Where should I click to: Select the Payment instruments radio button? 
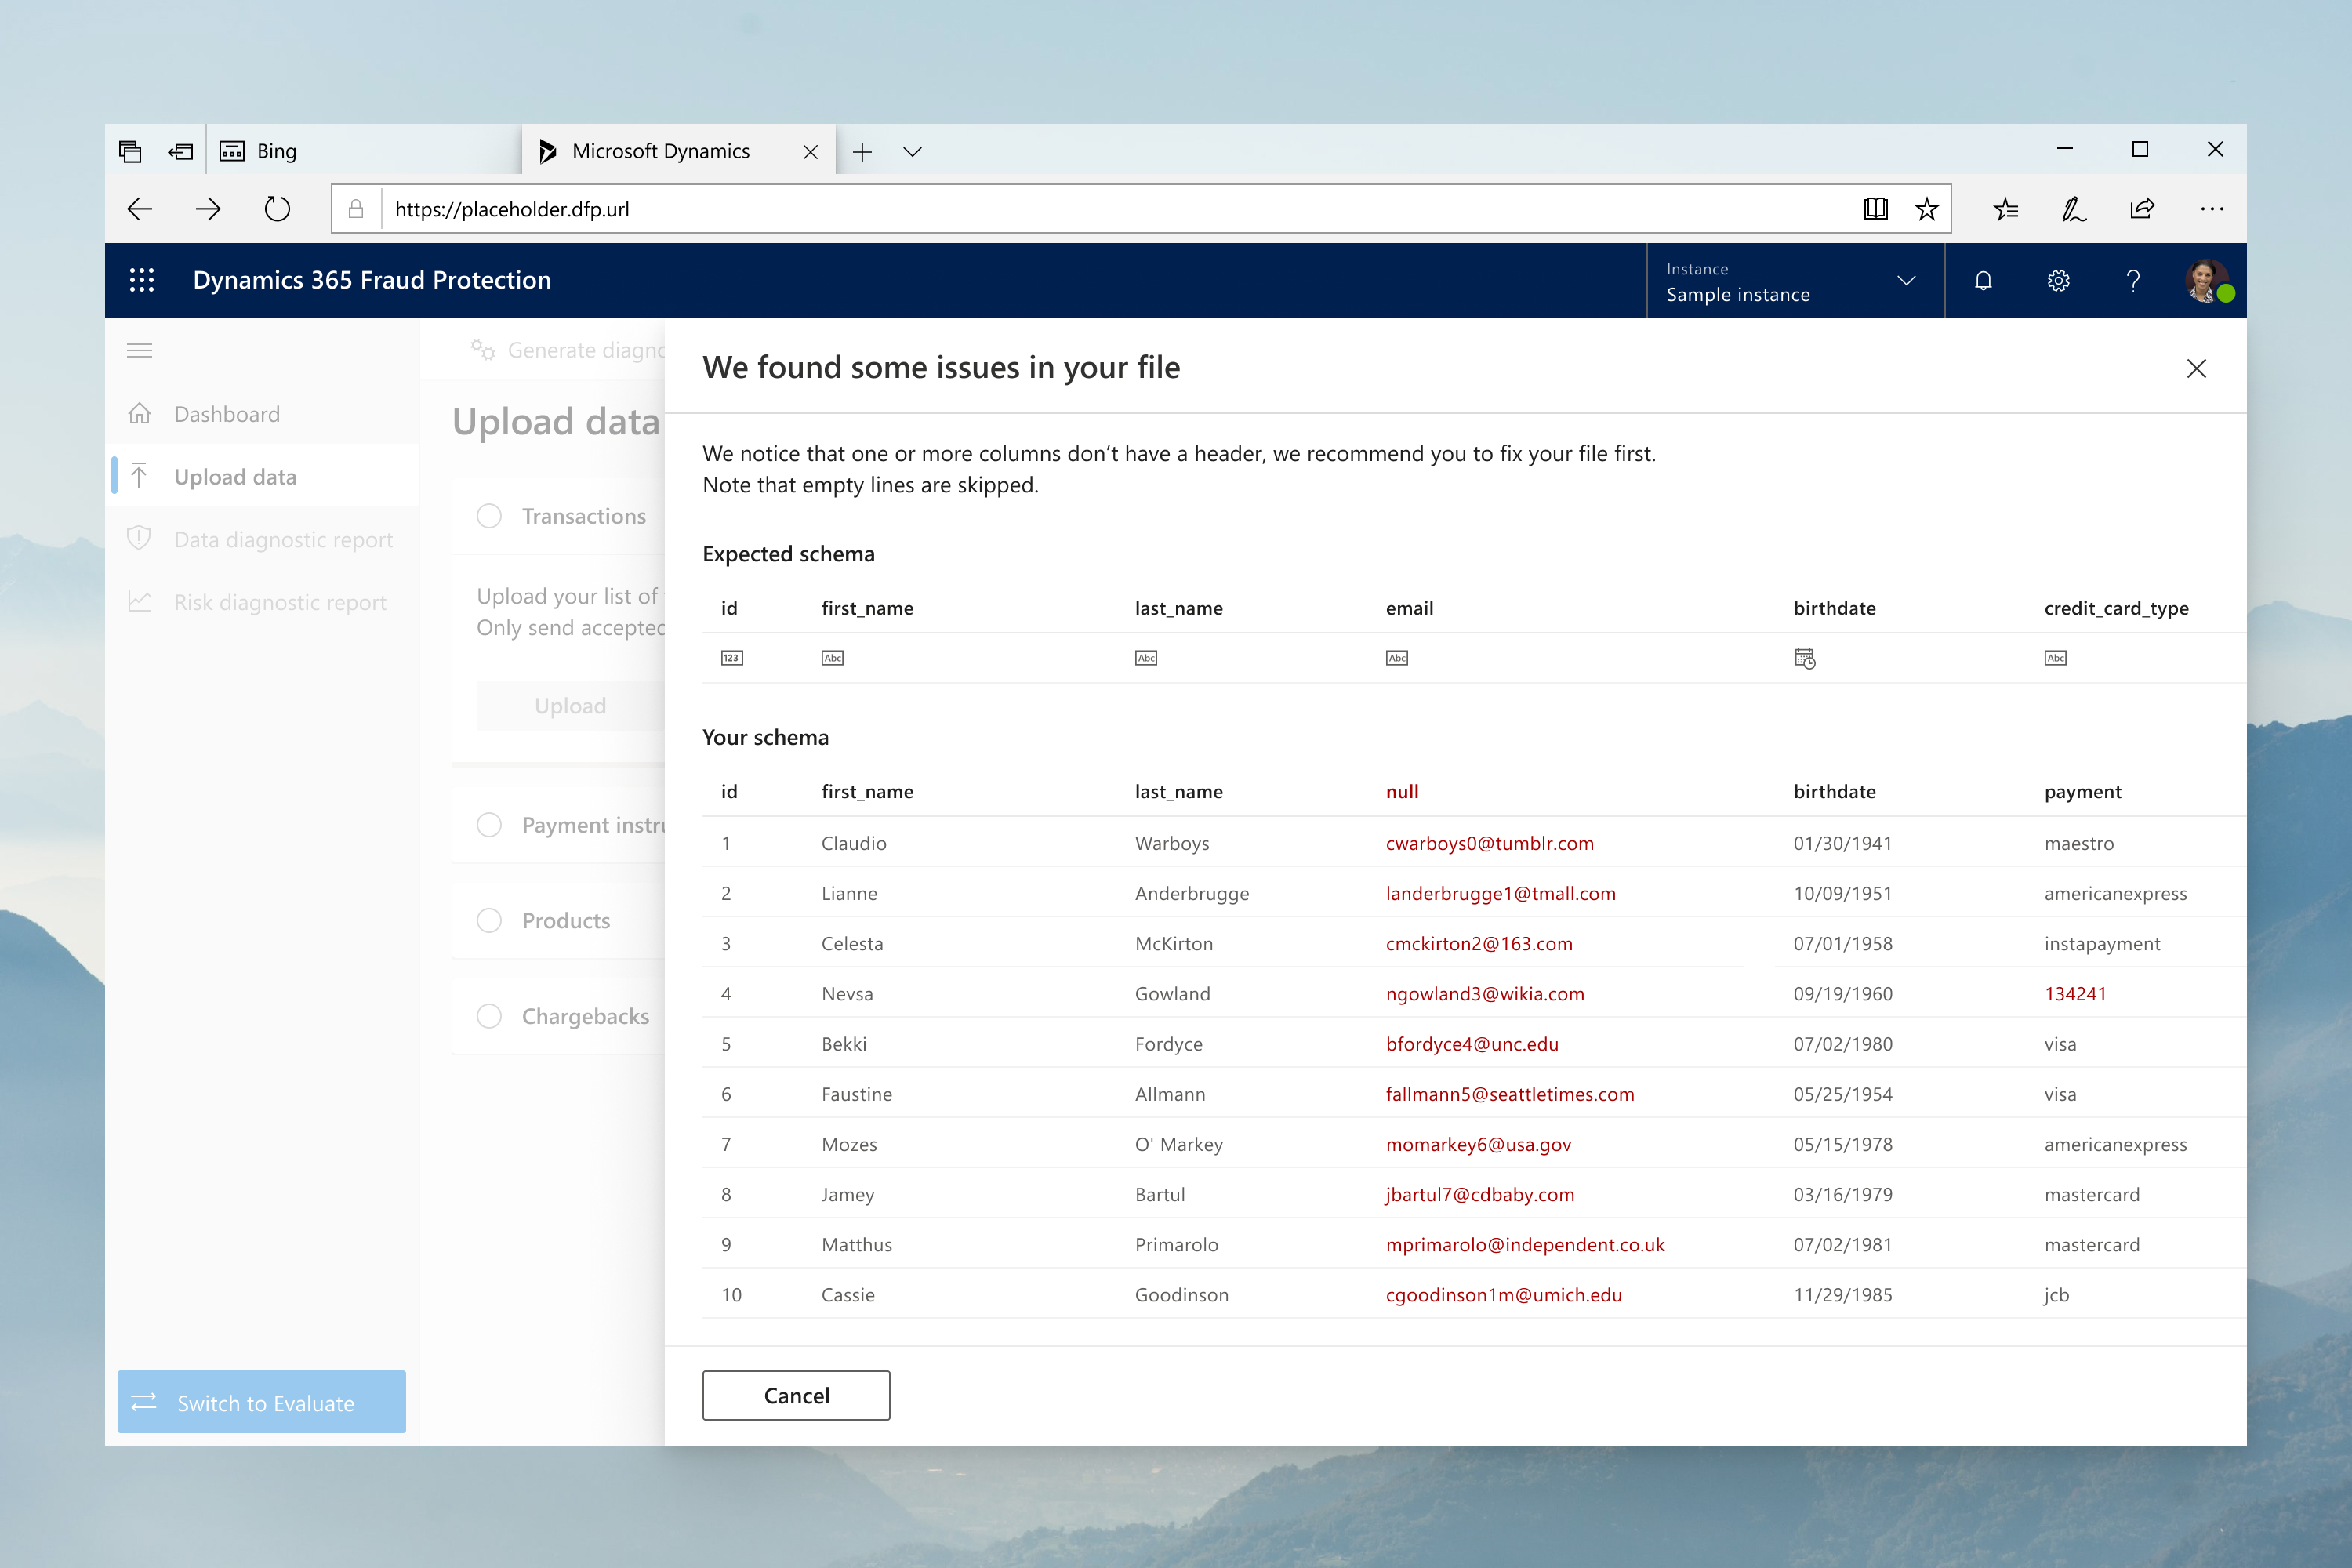489,825
